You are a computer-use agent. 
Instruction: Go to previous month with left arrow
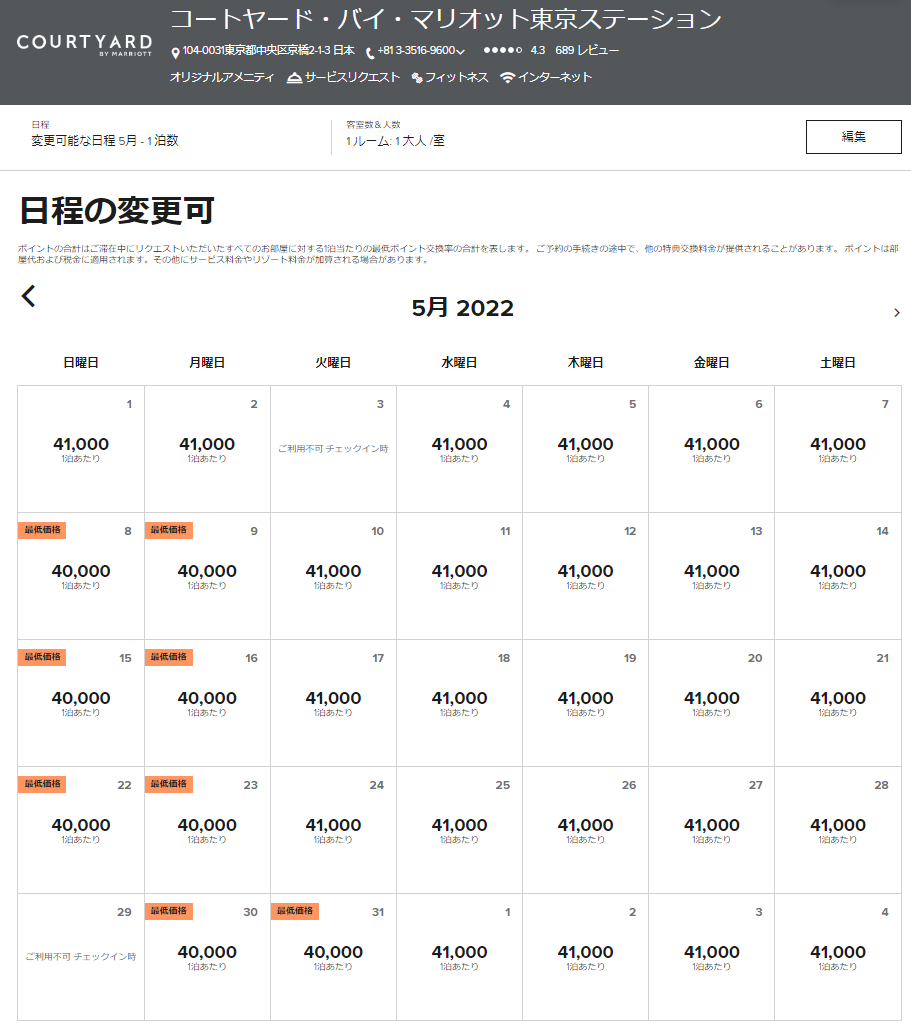tap(29, 296)
